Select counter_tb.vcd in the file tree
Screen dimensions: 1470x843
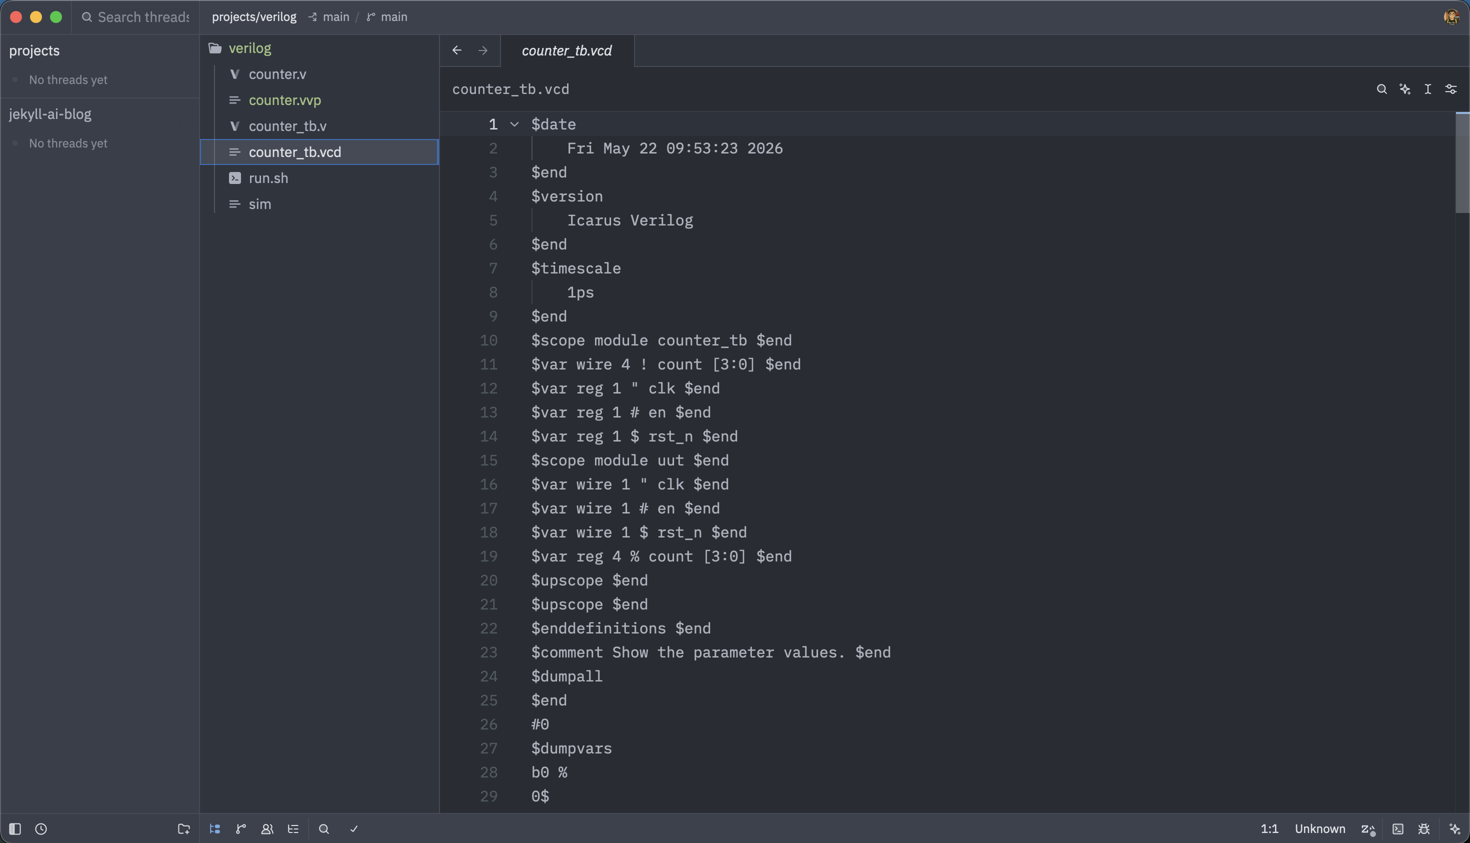click(x=319, y=152)
